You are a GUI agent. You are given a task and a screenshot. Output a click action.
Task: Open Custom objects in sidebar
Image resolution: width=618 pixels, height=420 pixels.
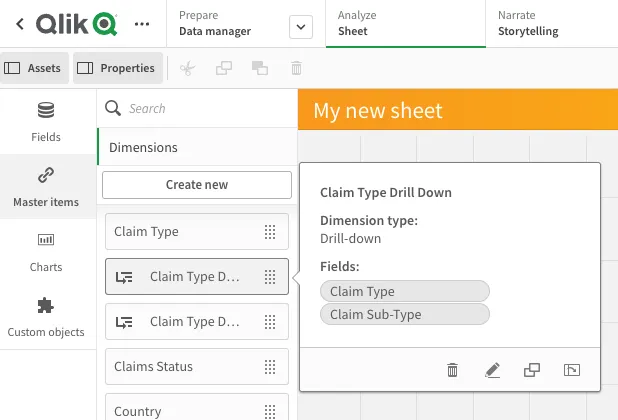click(46, 317)
